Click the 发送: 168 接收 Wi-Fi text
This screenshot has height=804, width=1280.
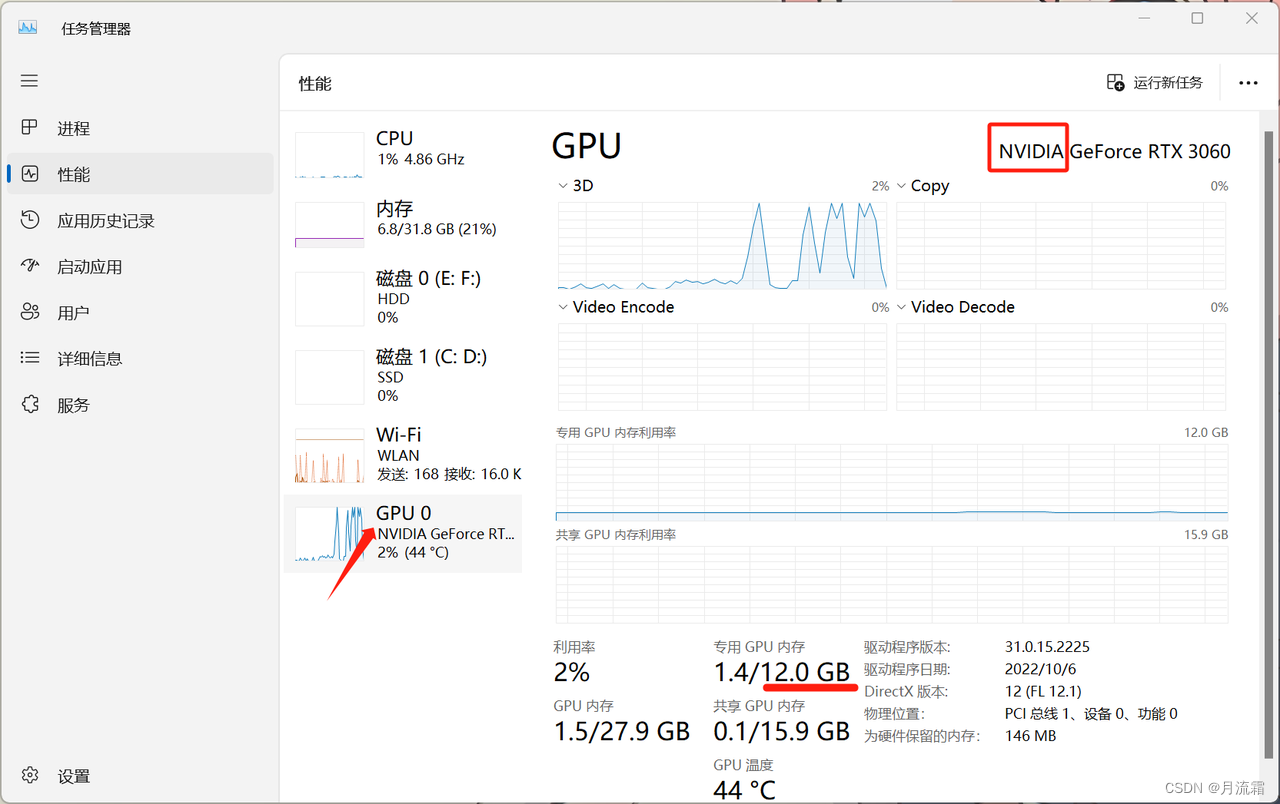click(449, 474)
